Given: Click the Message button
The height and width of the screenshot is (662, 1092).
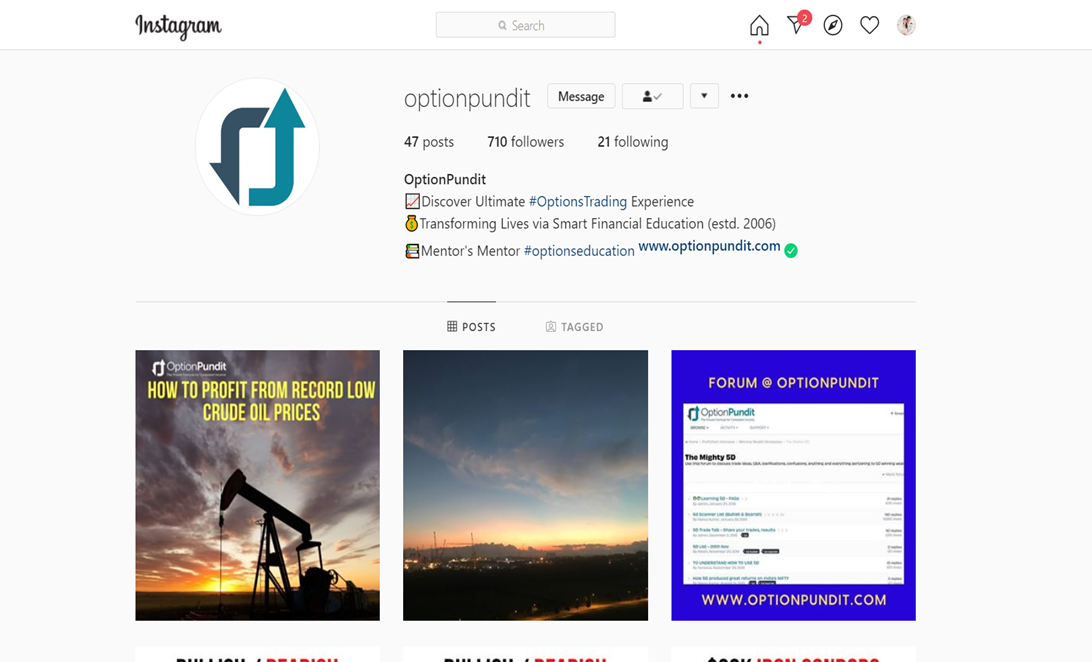Looking at the screenshot, I should 581,96.
